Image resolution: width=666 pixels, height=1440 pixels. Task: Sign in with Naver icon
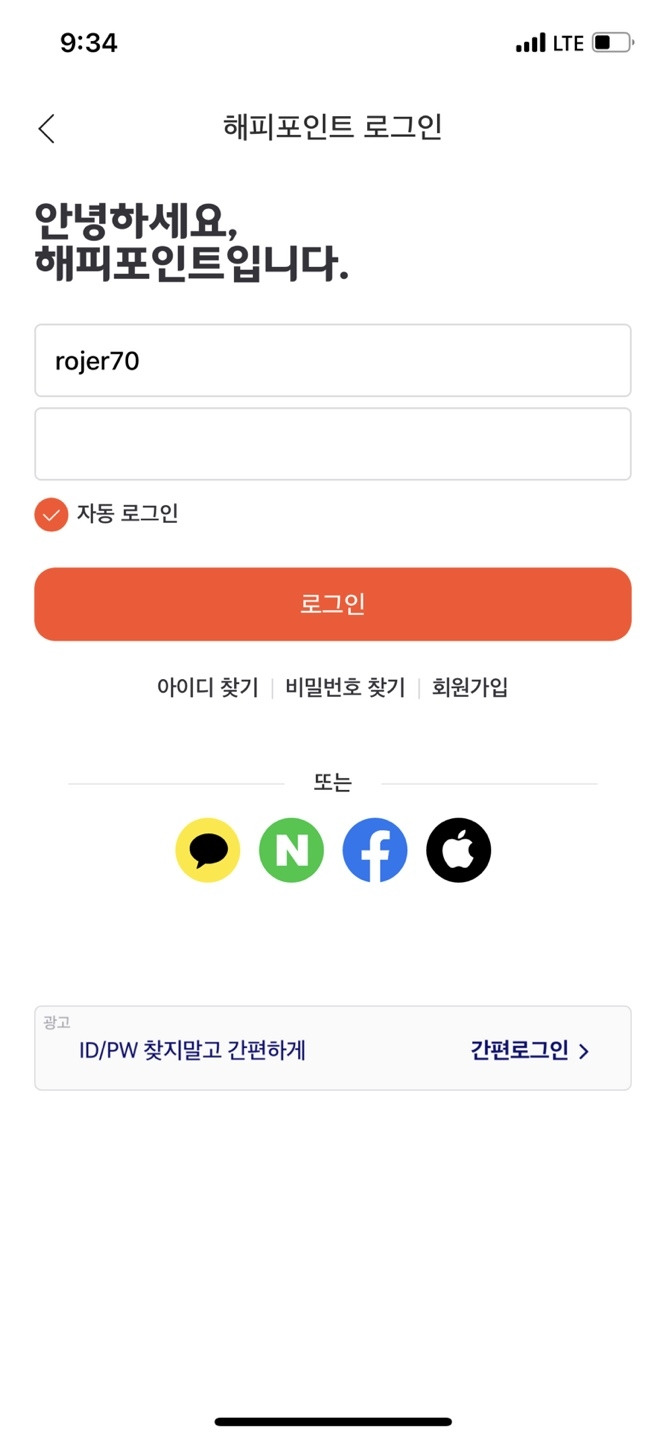point(291,850)
